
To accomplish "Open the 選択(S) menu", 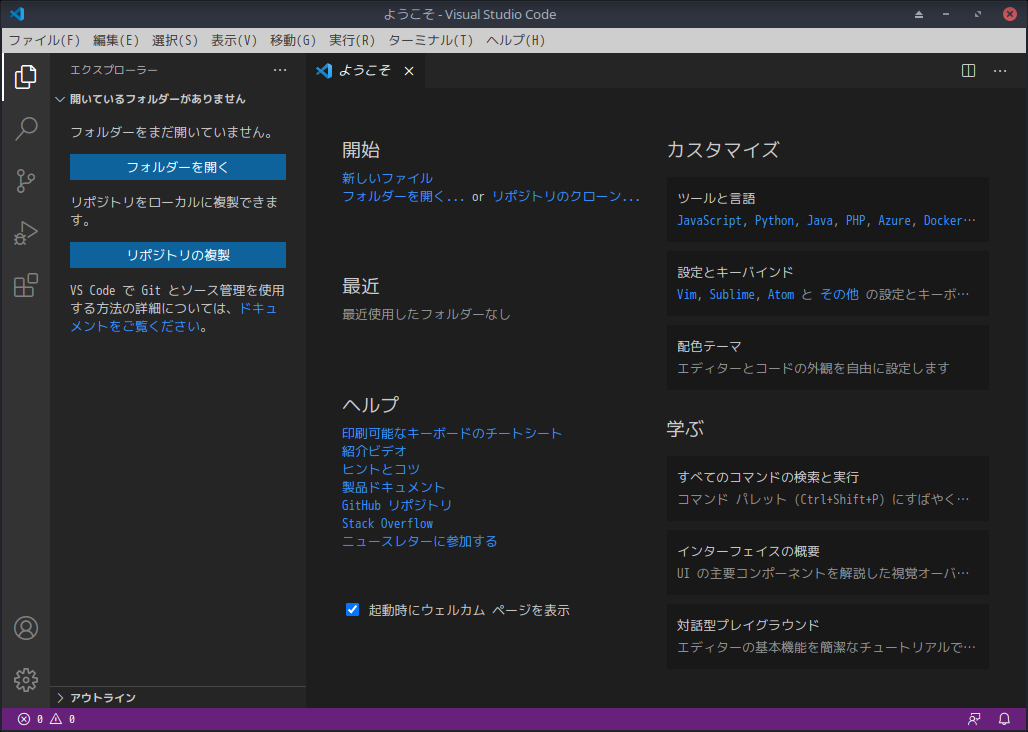I will click(175, 41).
